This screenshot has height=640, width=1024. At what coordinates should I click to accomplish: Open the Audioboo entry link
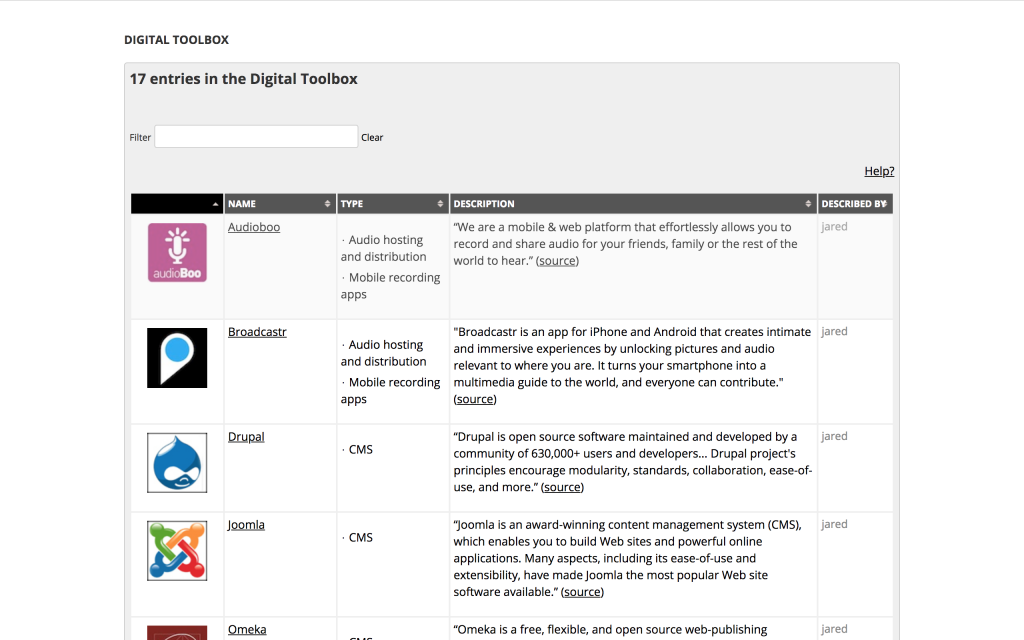(x=254, y=227)
